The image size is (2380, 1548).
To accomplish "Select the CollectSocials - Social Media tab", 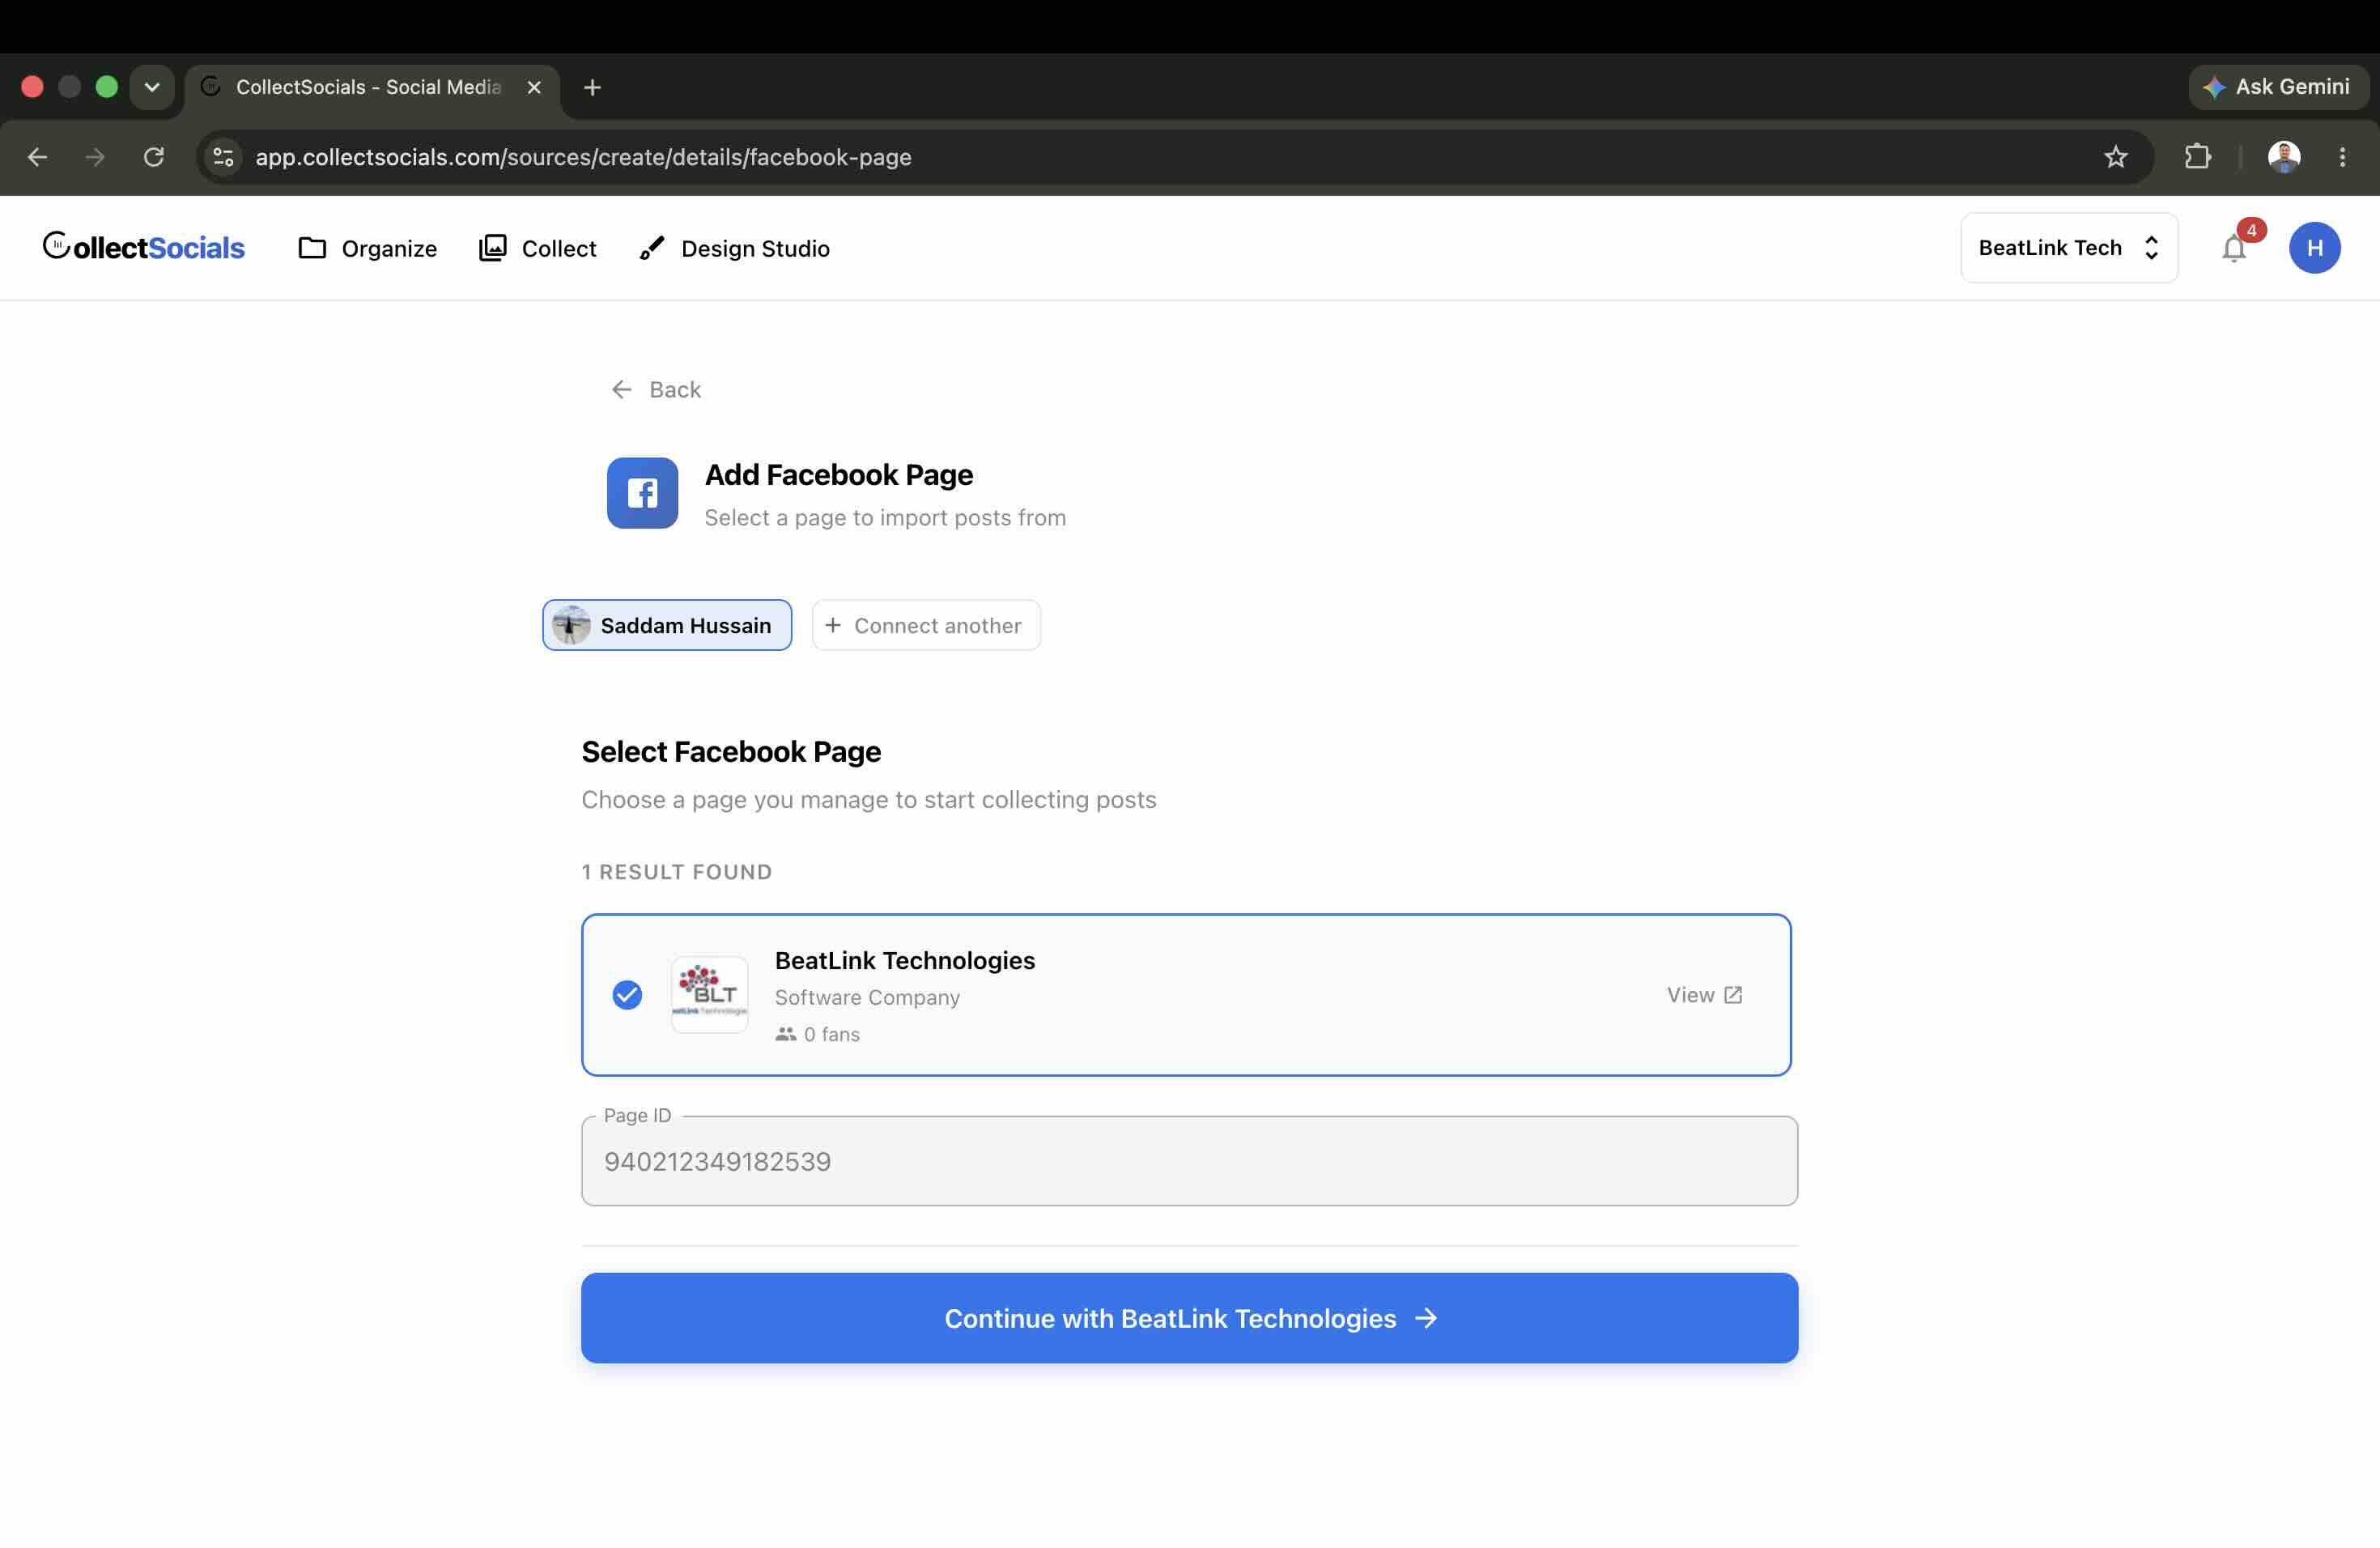I will 370,88.
